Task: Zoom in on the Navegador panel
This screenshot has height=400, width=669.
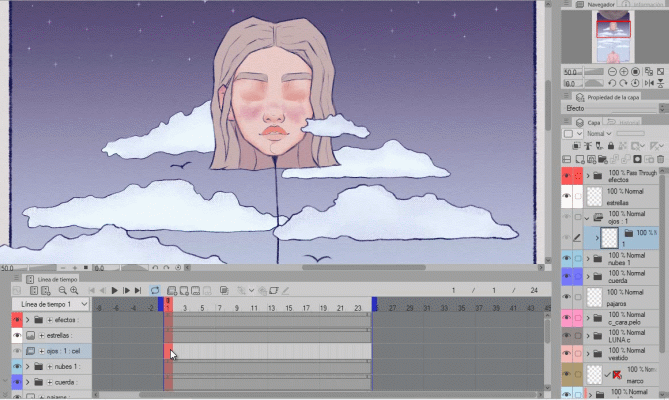Action: (623, 72)
